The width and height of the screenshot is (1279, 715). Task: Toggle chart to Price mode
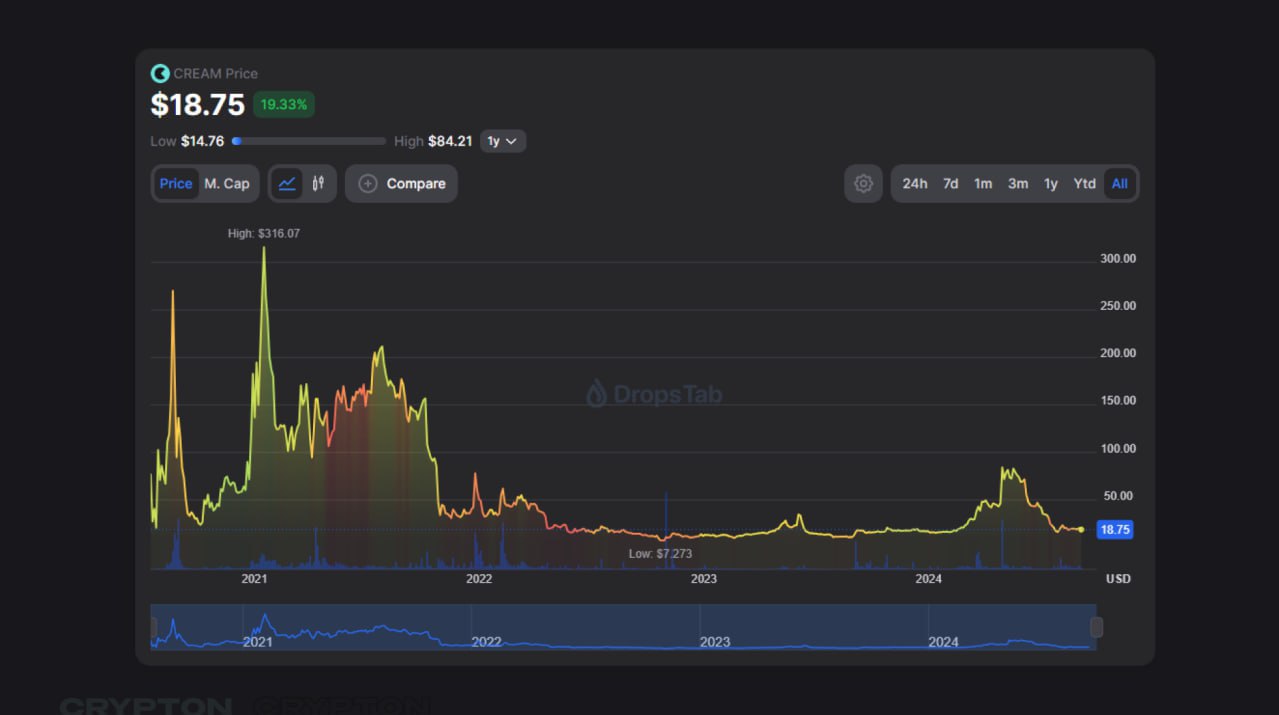coord(176,184)
